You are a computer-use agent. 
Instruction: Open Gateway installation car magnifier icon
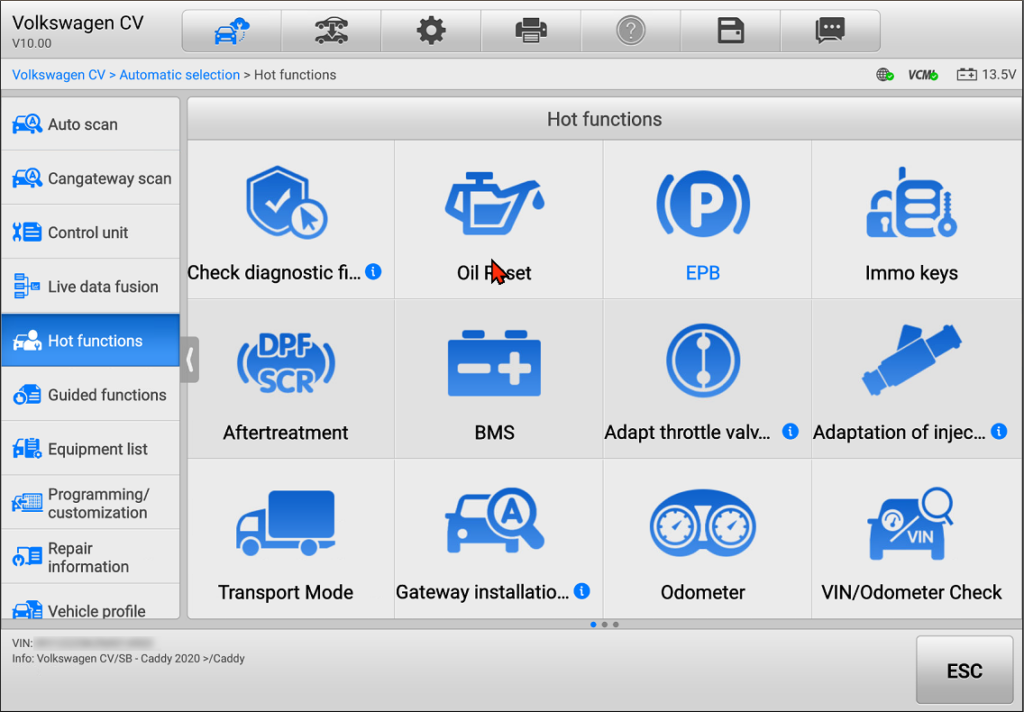(x=494, y=521)
